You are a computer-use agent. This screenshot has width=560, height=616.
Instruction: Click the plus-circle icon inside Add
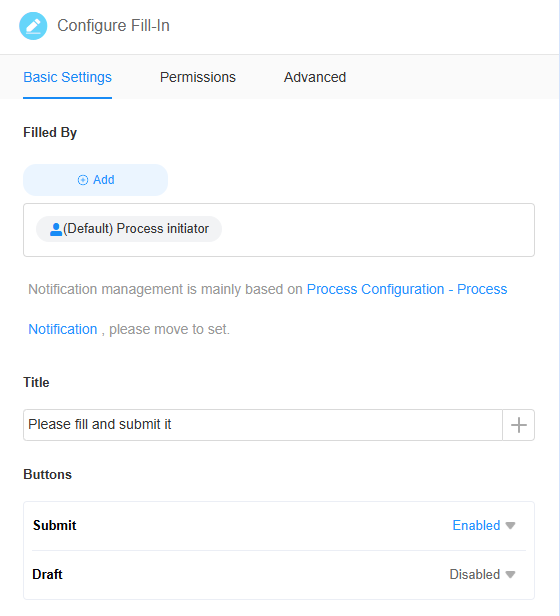coord(83,180)
